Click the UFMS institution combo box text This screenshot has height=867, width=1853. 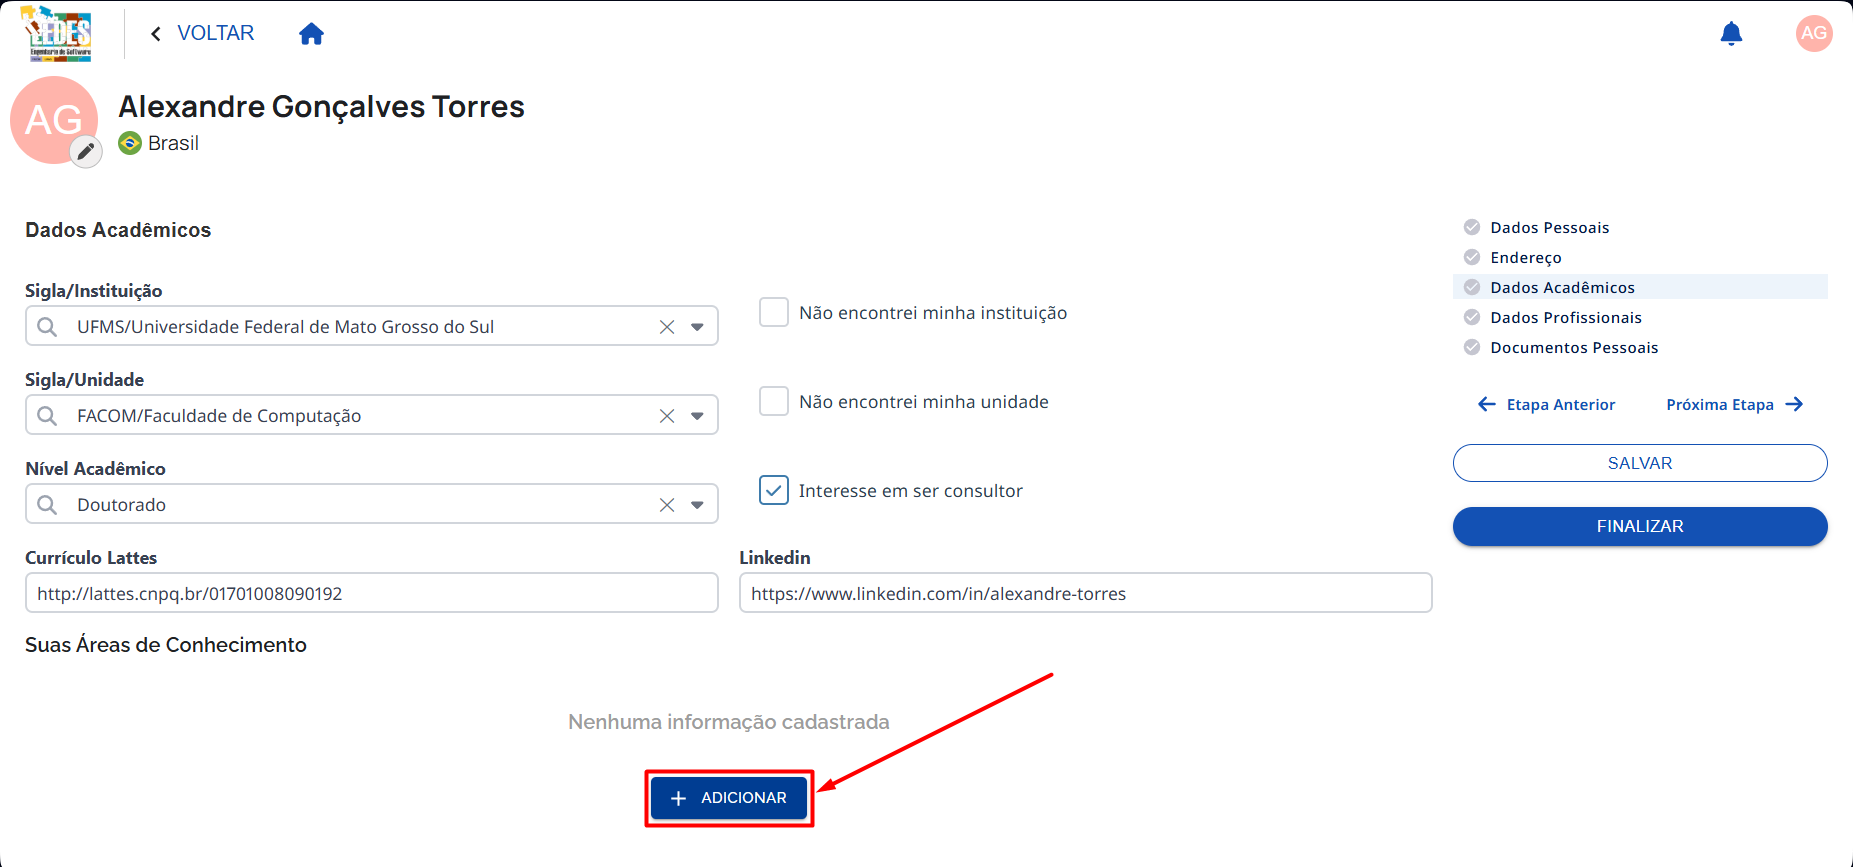tap(285, 327)
